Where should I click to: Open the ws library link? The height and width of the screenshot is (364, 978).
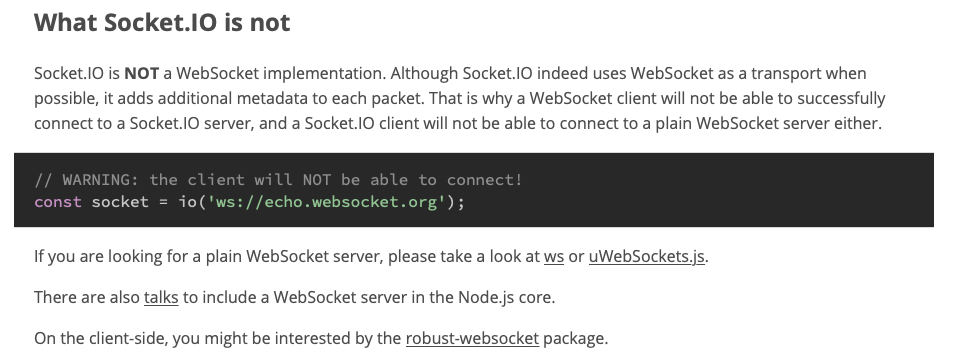click(554, 256)
